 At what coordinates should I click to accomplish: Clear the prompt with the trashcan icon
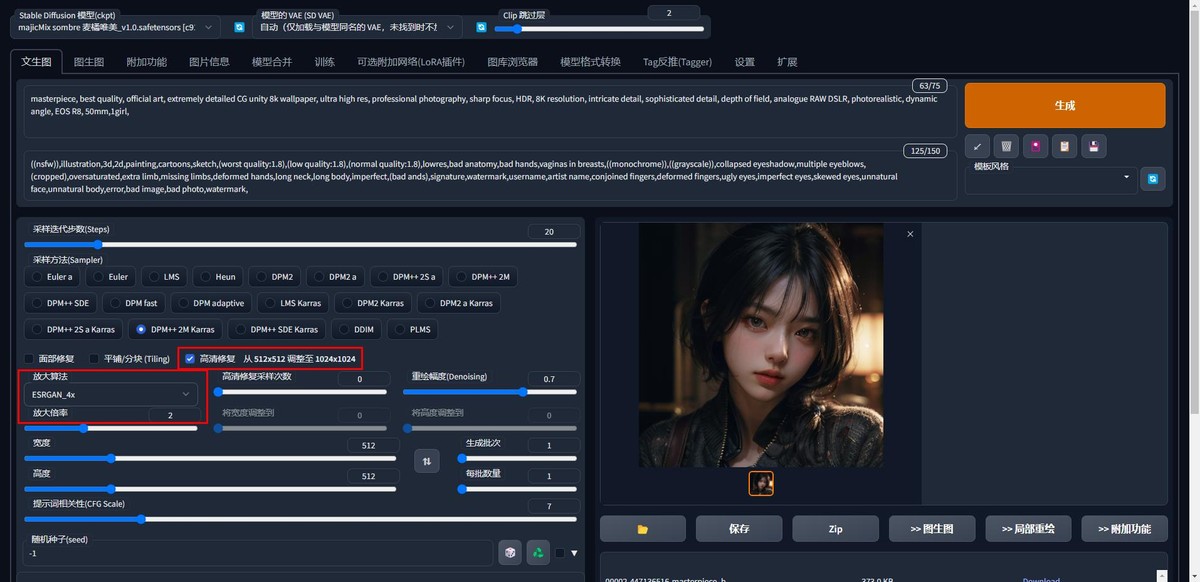click(x=1006, y=146)
